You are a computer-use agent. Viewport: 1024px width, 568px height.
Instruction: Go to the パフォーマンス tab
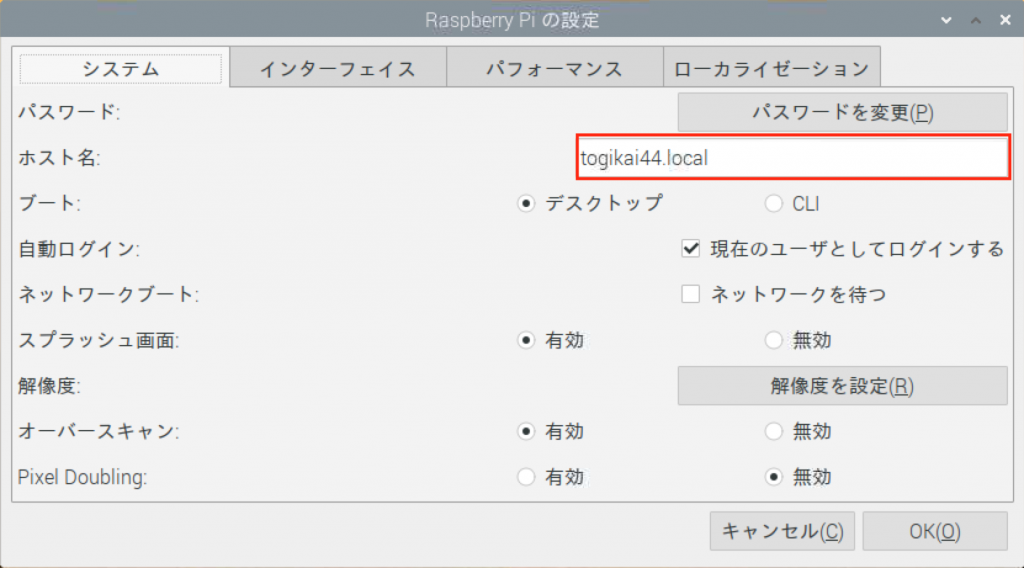pyautogui.click(x=554, y=69)
